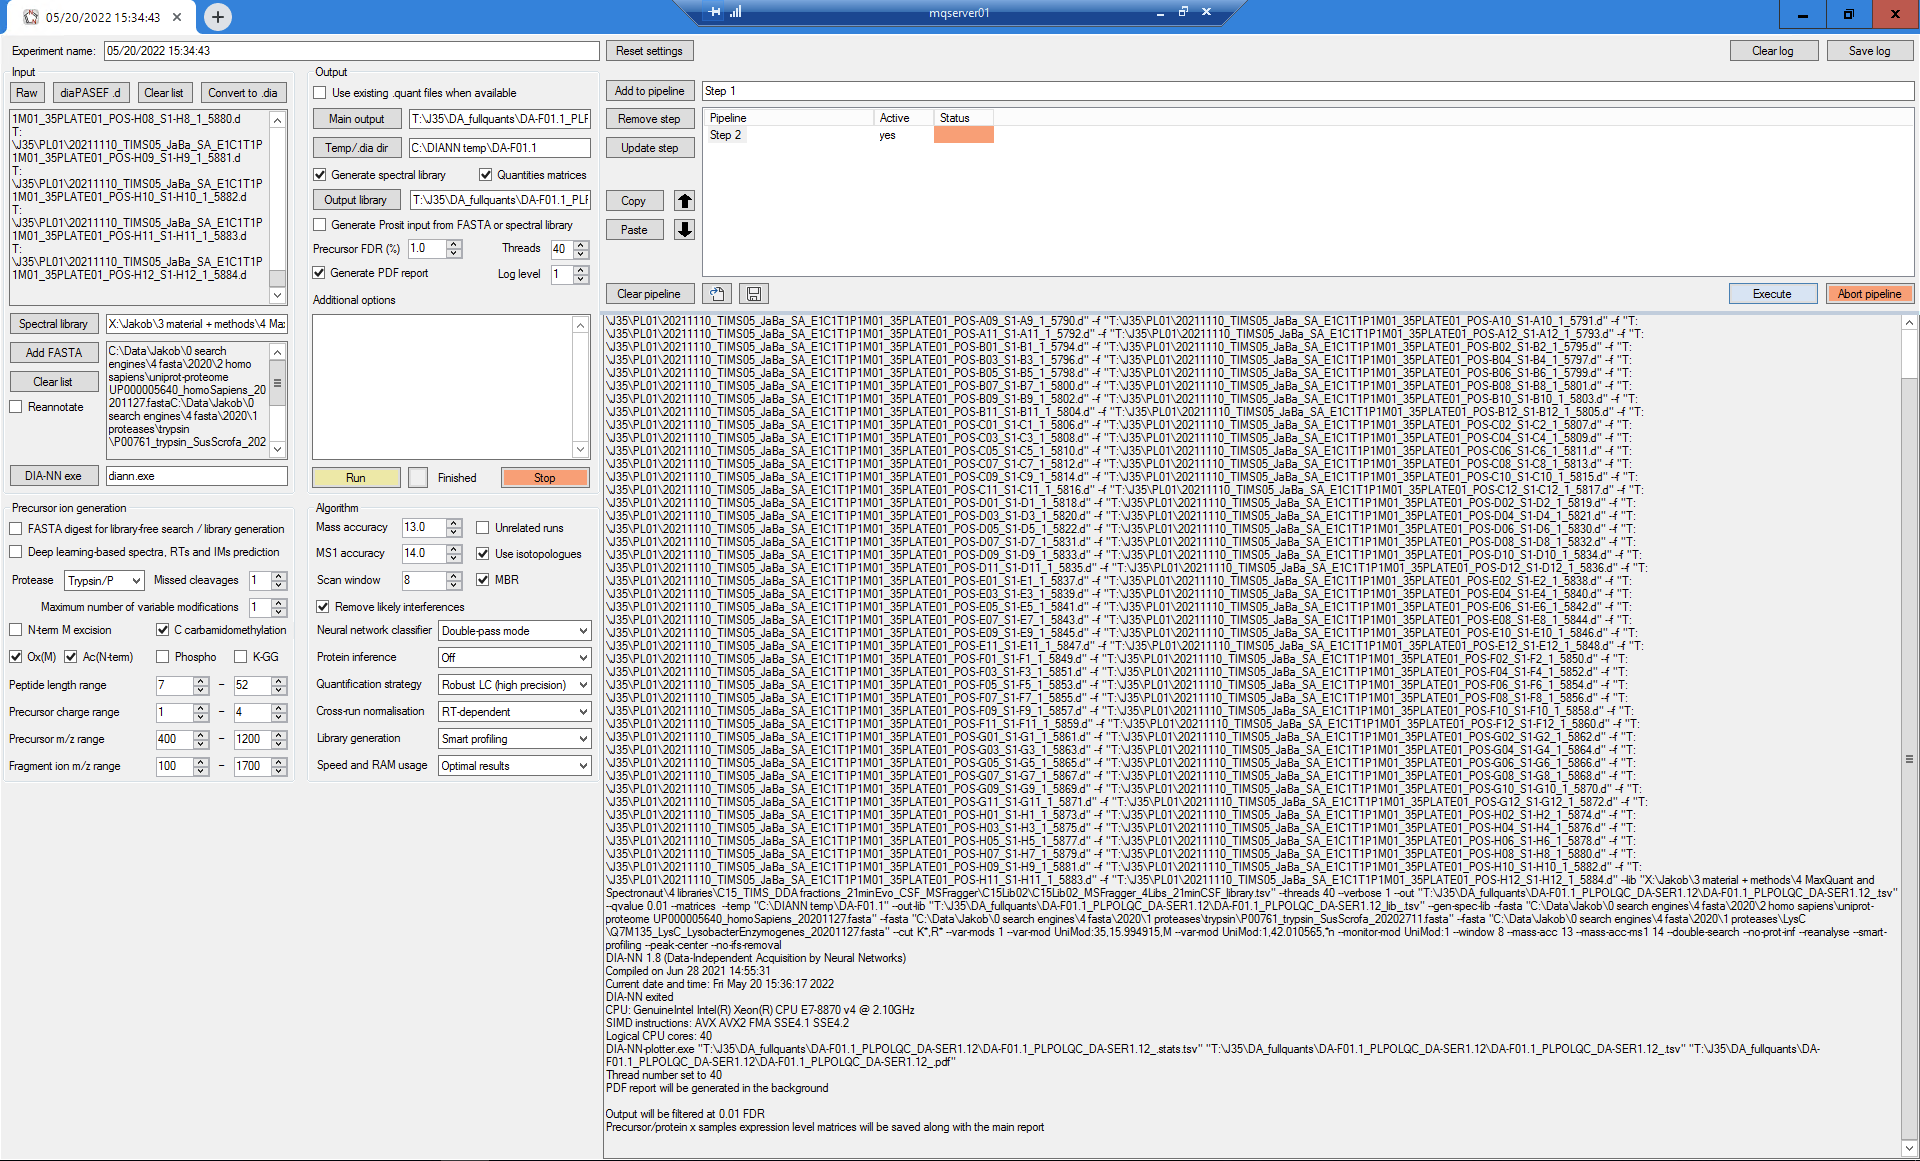Enable the Phospho modification checkbox
Screen dimensions: 1920x1161
(163, 657)
